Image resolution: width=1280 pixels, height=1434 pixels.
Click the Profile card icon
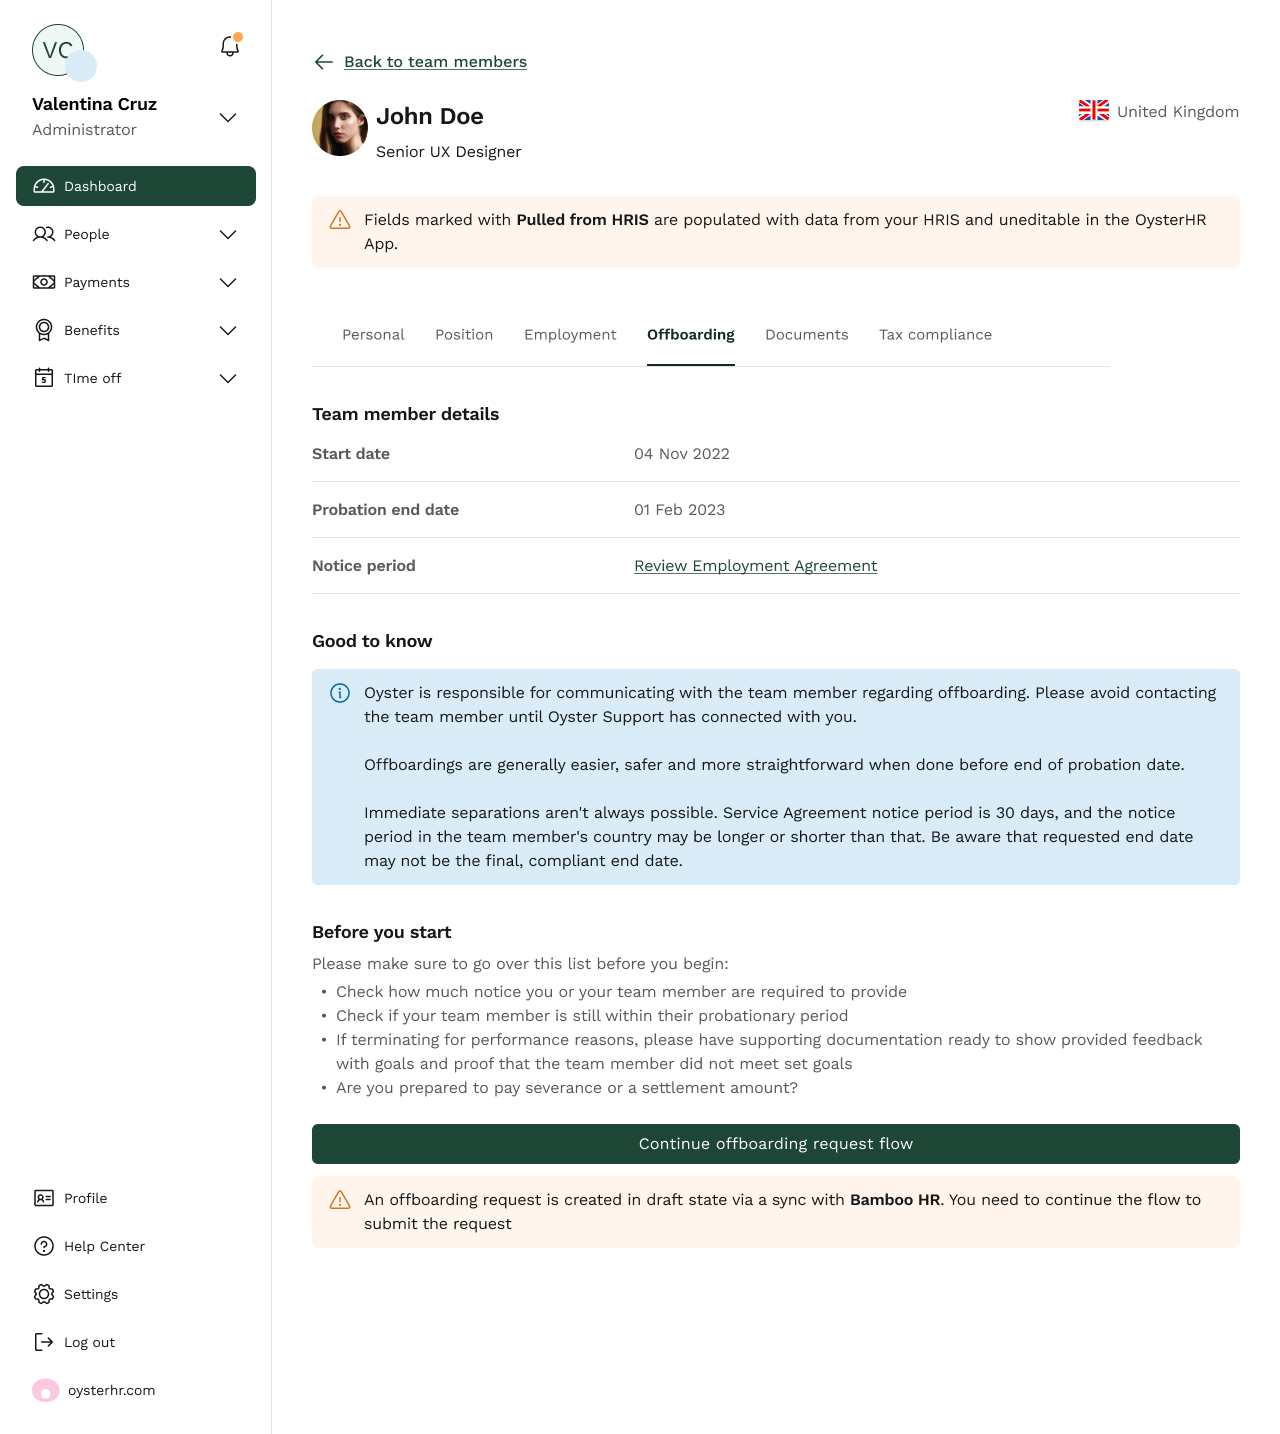(44, 1198)
